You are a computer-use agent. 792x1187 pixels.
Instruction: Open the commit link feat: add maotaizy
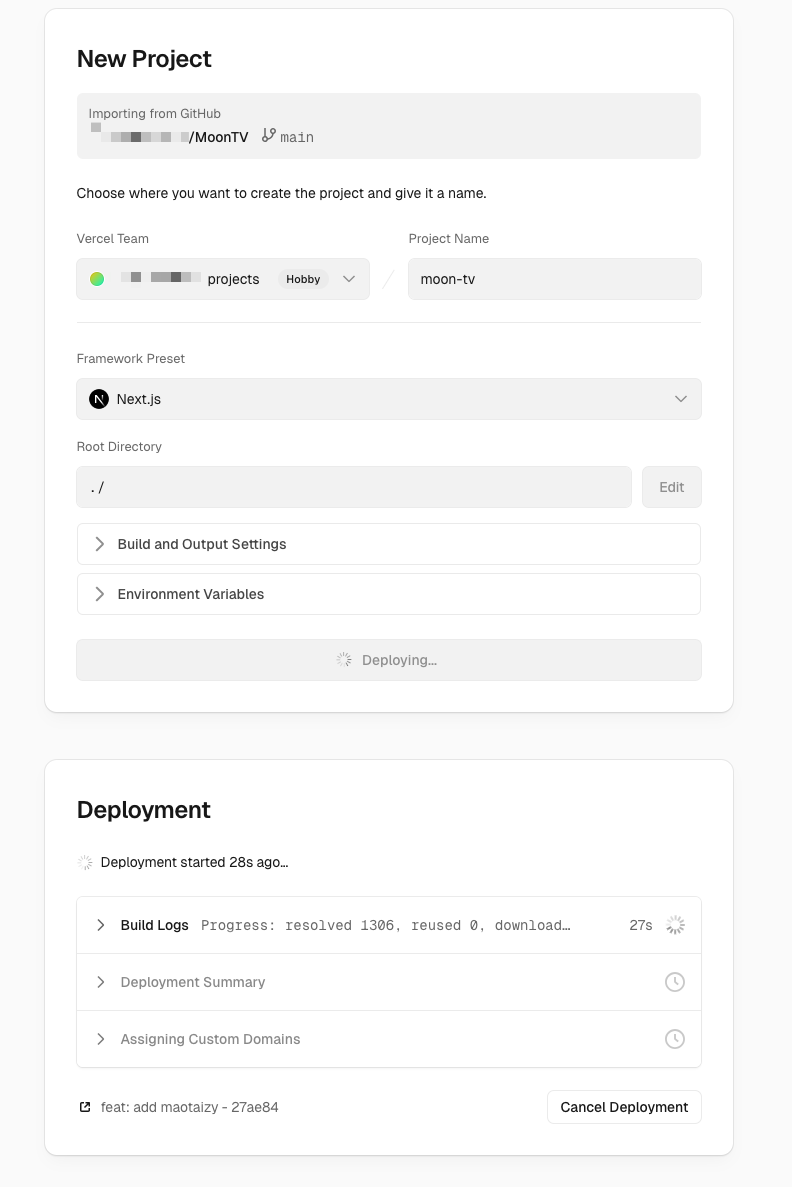(189, 1107)
